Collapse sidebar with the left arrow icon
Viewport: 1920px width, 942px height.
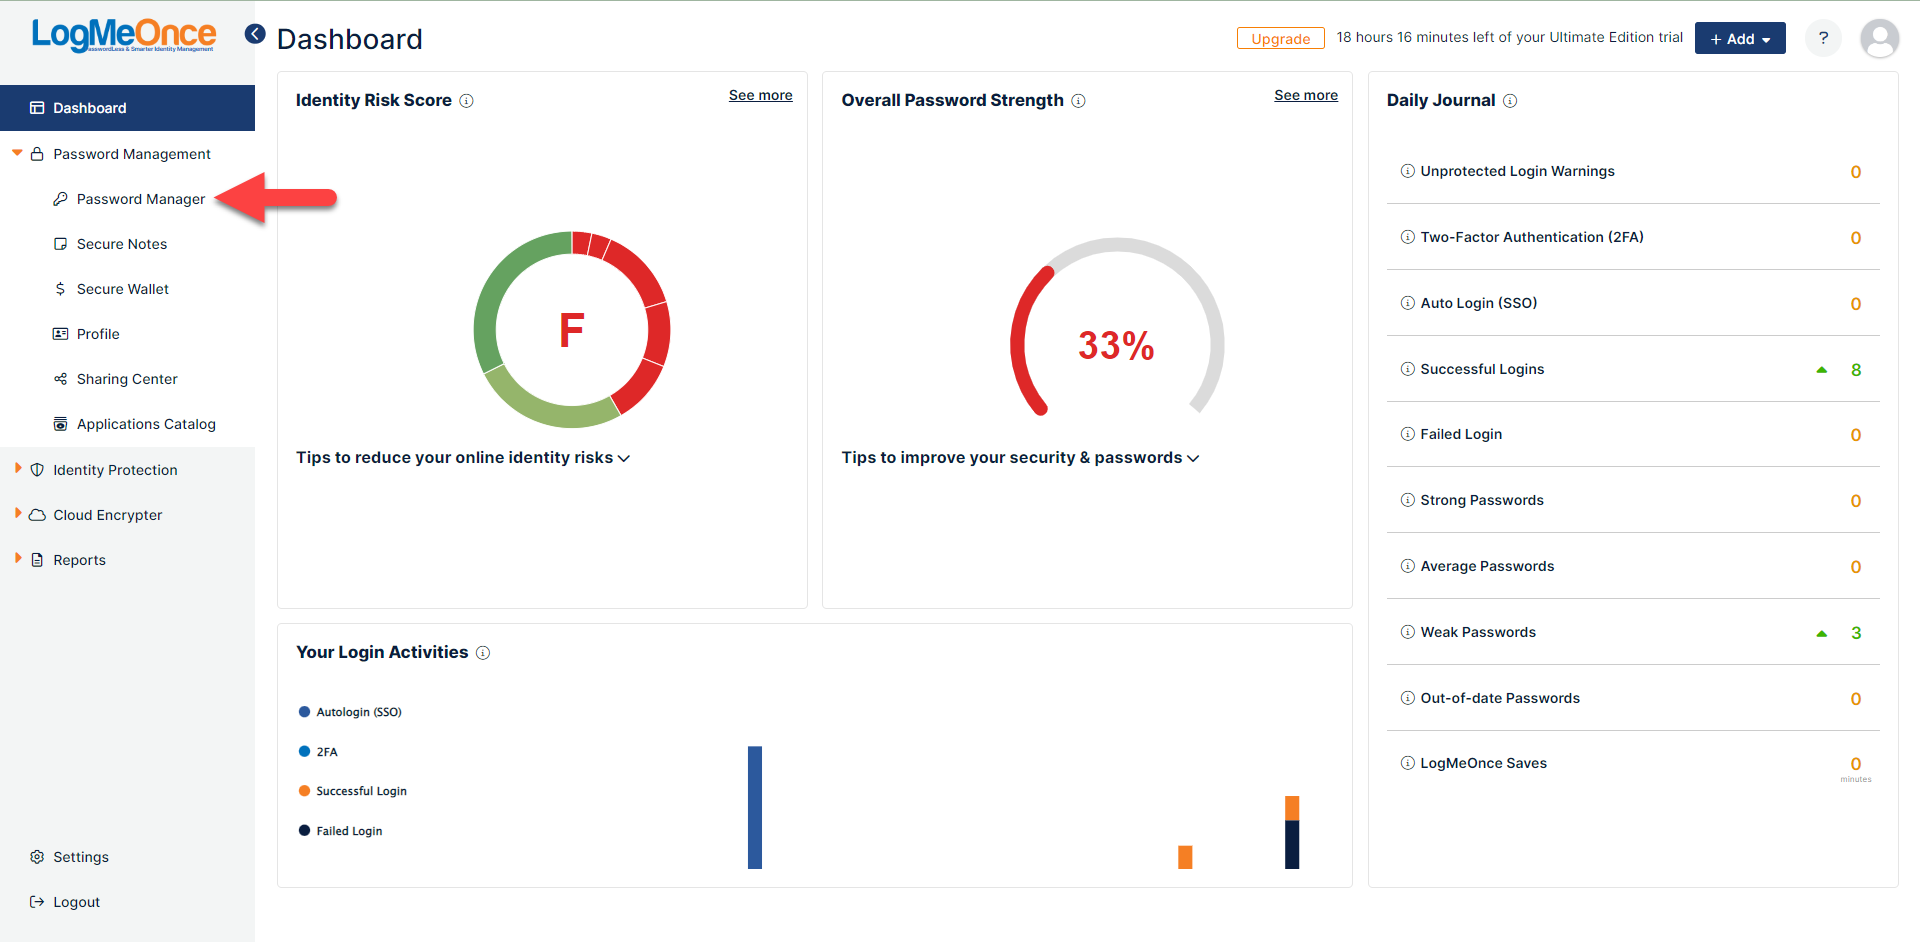click(255, 34)
